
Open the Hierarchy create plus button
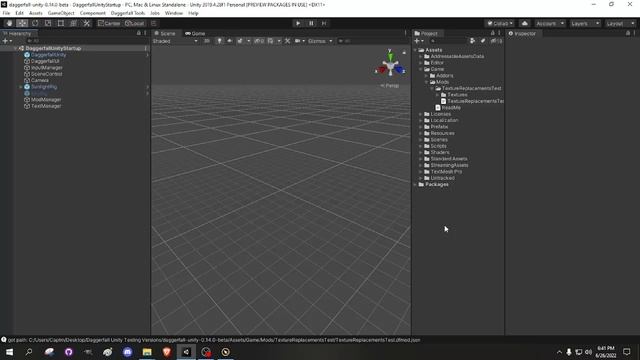point(7,41)
